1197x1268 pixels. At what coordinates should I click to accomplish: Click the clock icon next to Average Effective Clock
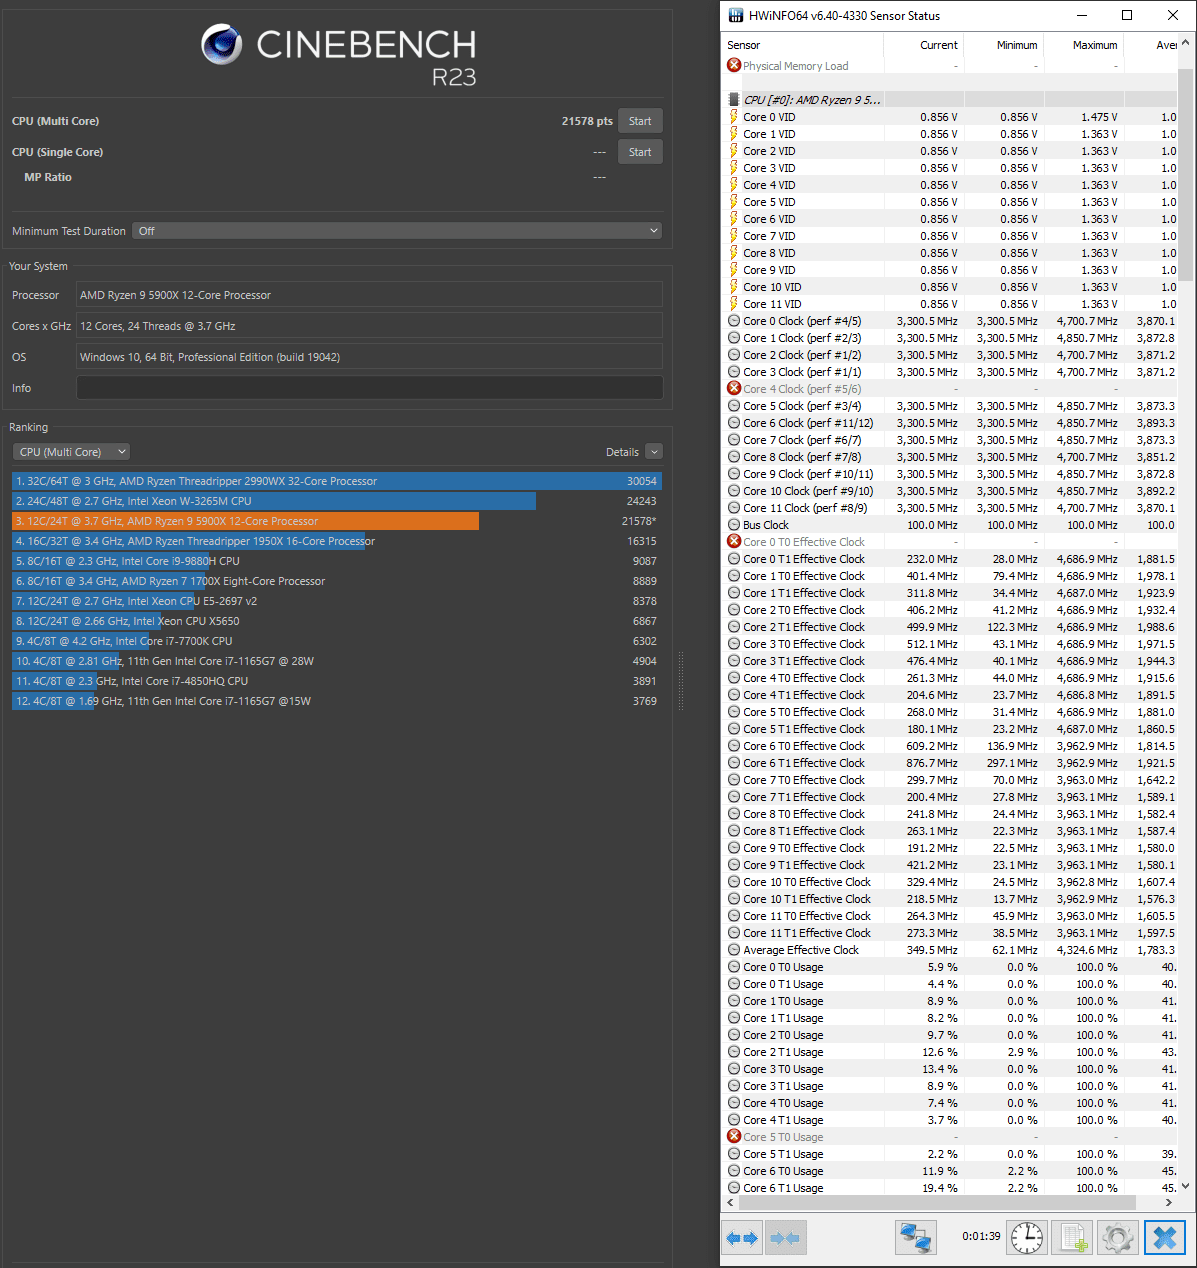[x=734, y=950]
